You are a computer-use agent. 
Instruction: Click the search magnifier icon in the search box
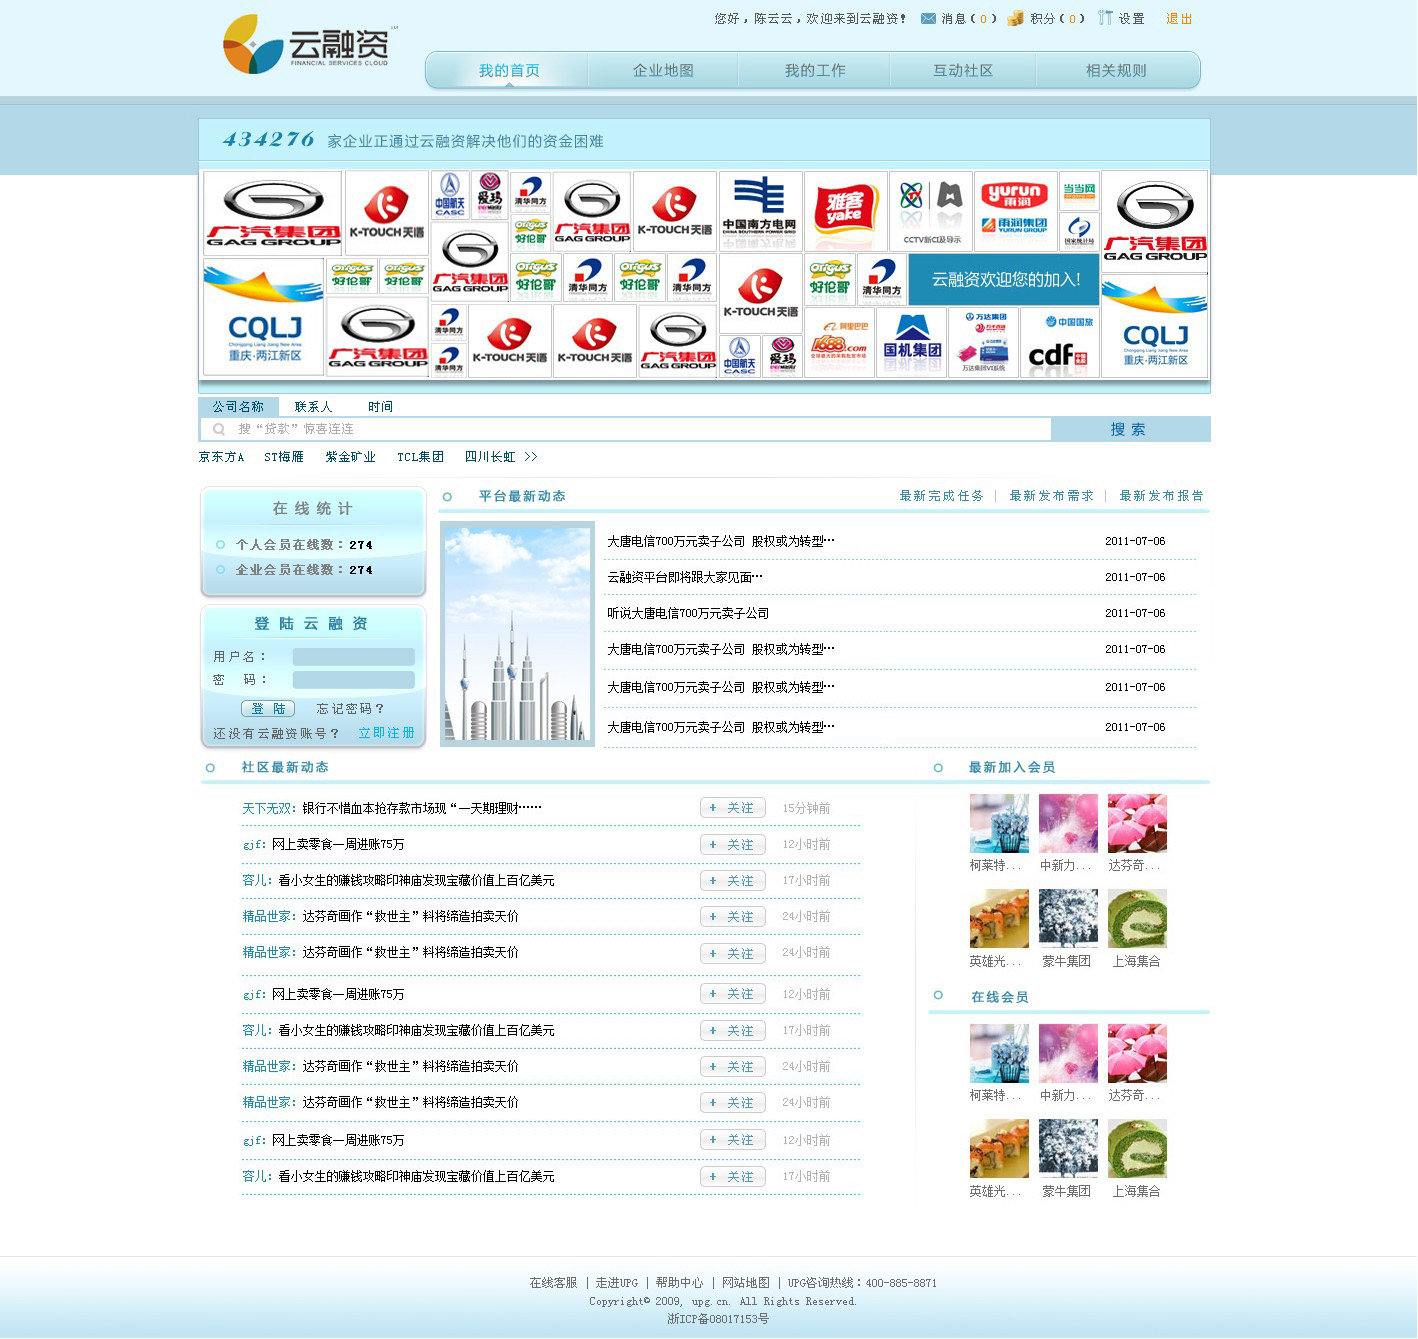tap(218, 429)
